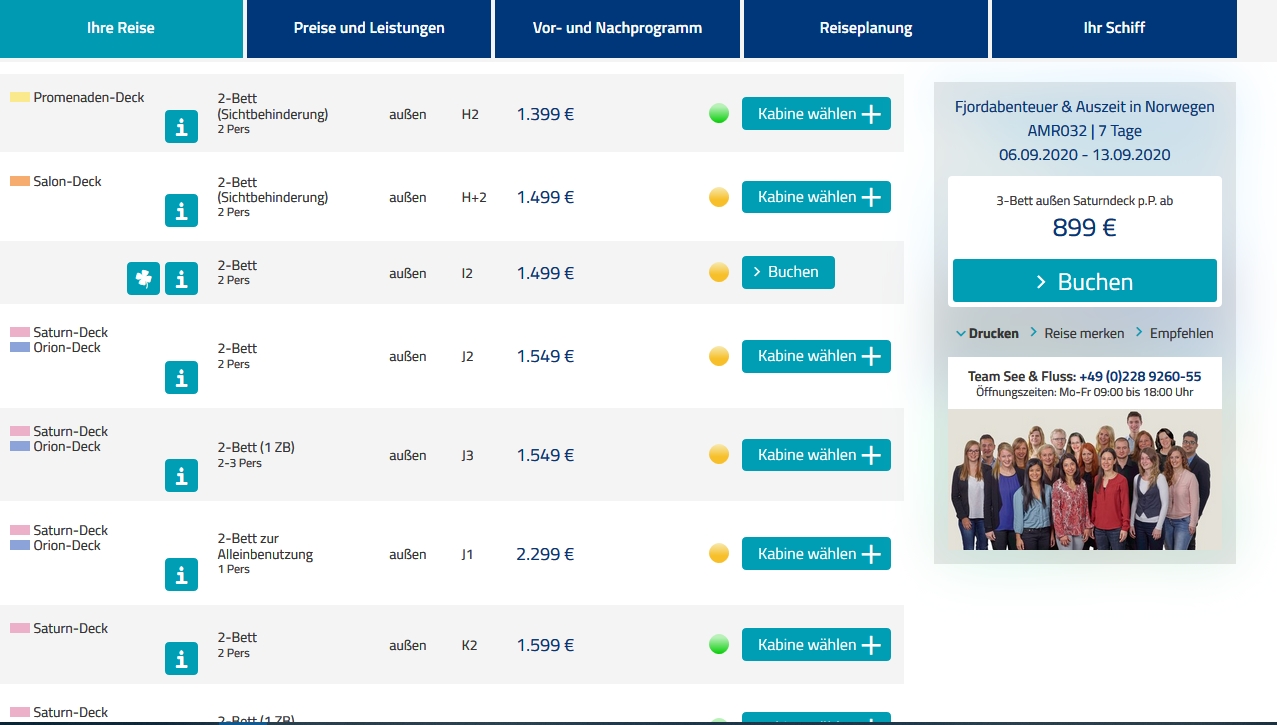Switch to Preise und Leistungen tab
This screenshot has width=1277, height=725.
pos(369,28)
